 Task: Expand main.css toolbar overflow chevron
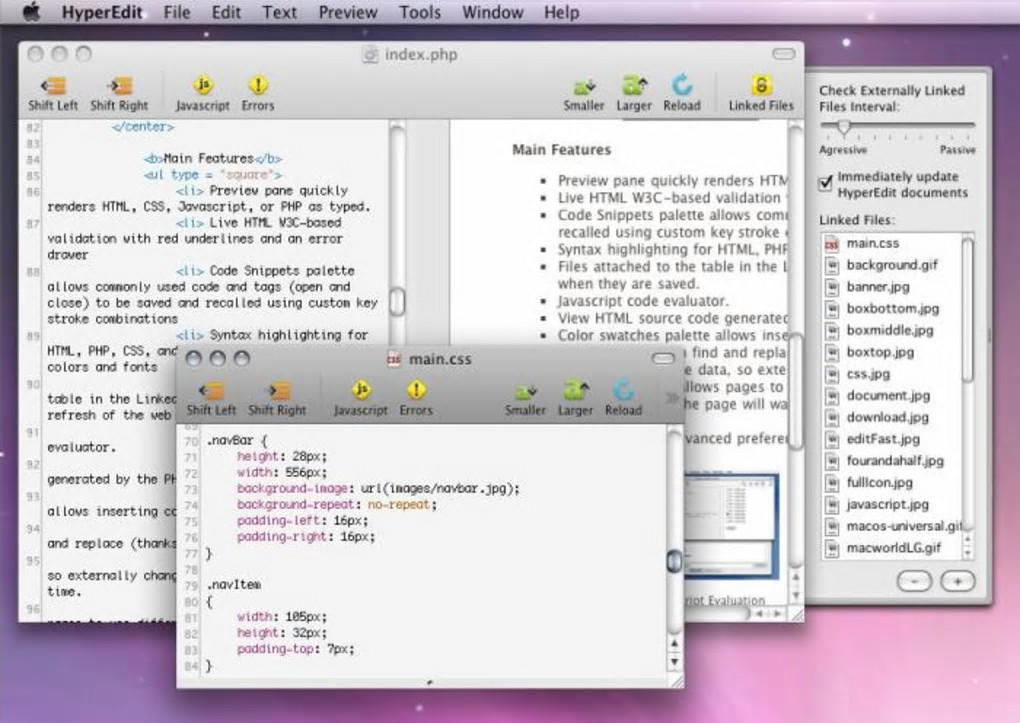click(671, 398)
